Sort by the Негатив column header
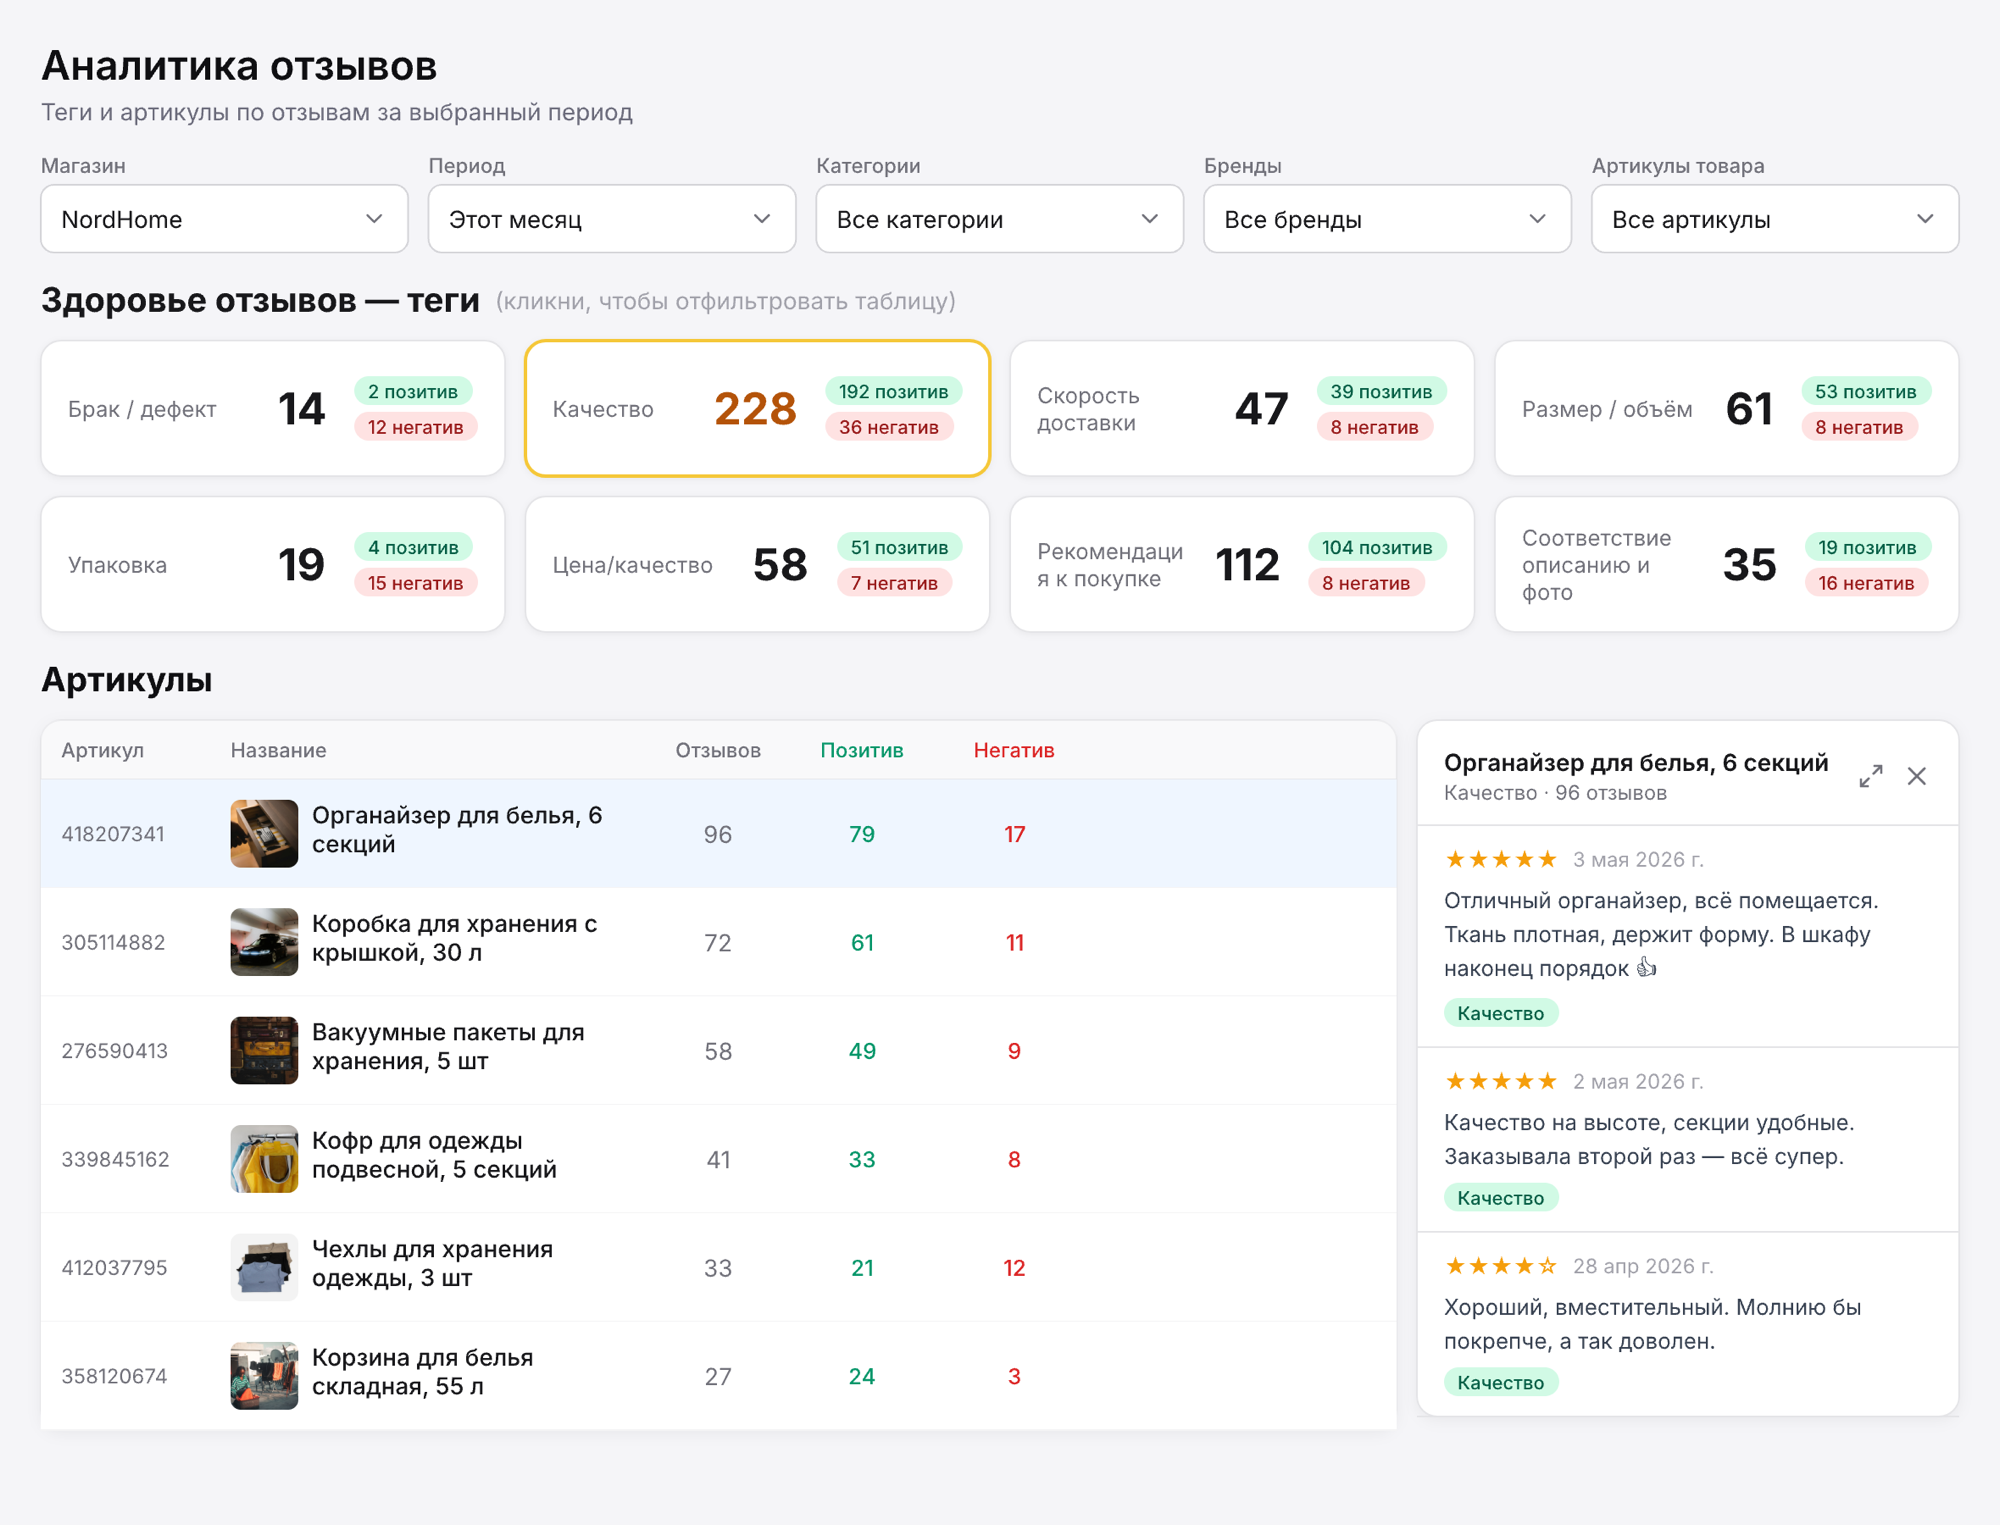The image size is (2000, 1525). [1014, 750]
